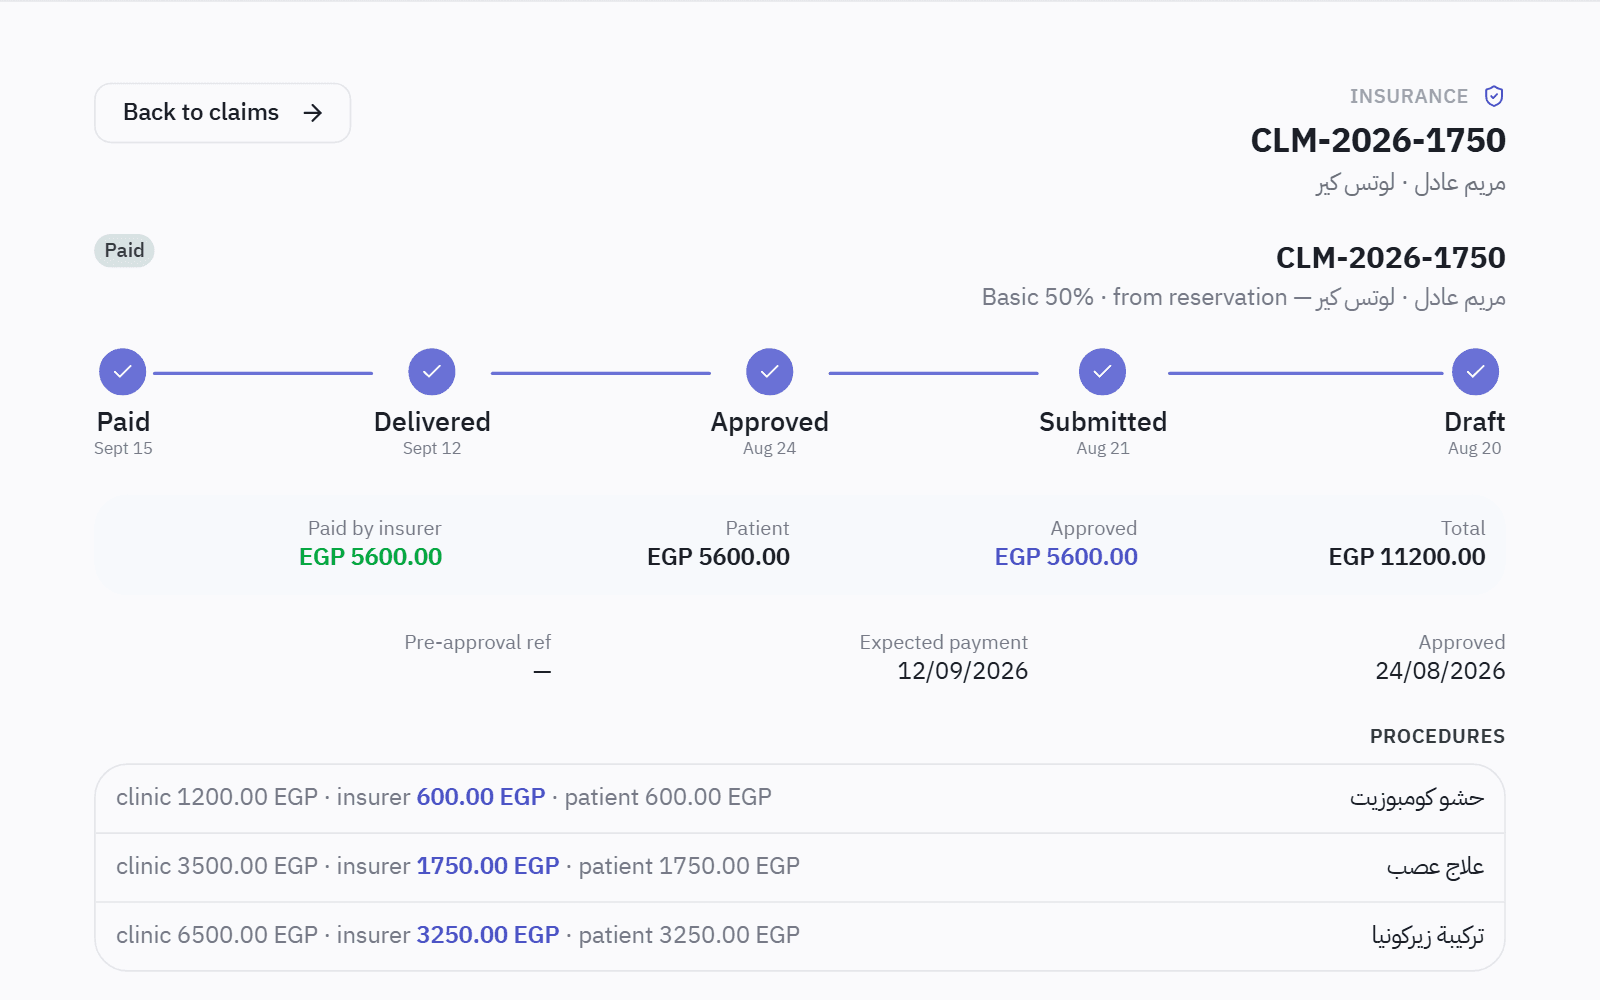1600x1000 pixels.
Task: Click the paid by insurer amount EGP 5600.00
Action: [371, 557]
